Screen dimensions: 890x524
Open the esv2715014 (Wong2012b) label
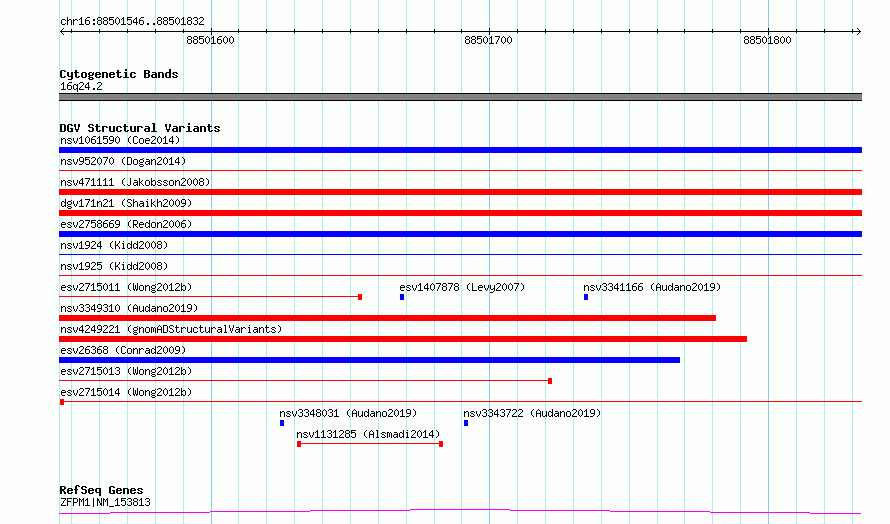pos(126,392)
